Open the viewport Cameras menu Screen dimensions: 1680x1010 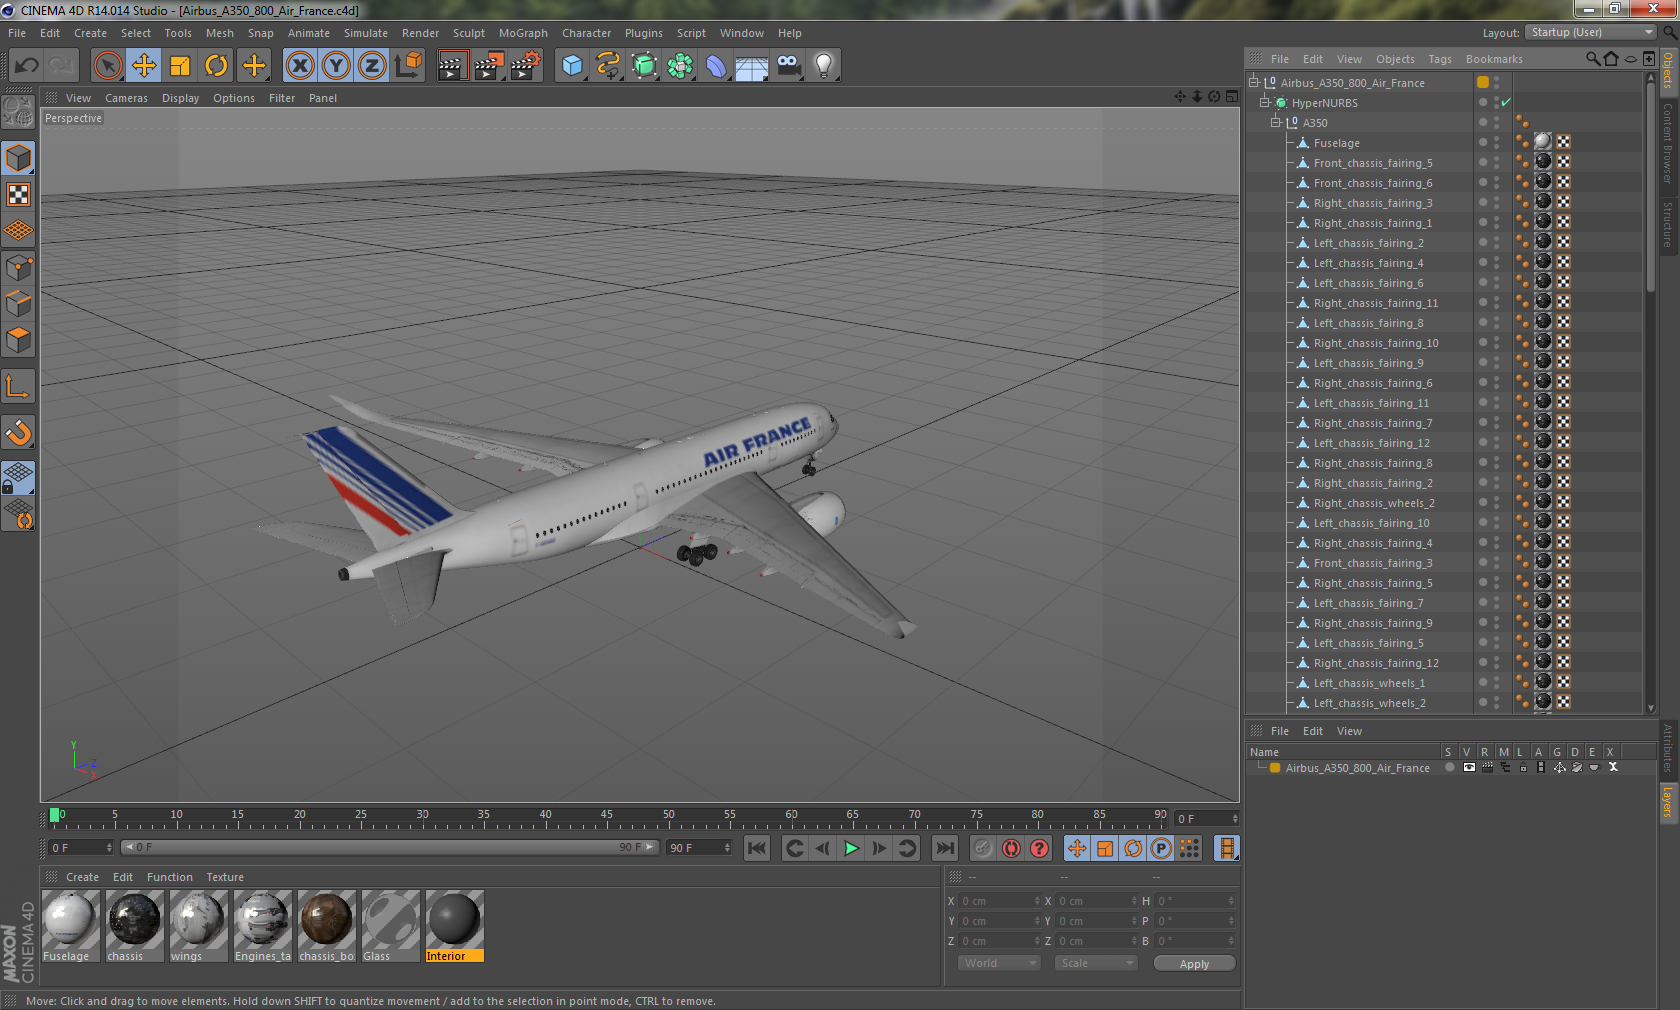(126, 98)
